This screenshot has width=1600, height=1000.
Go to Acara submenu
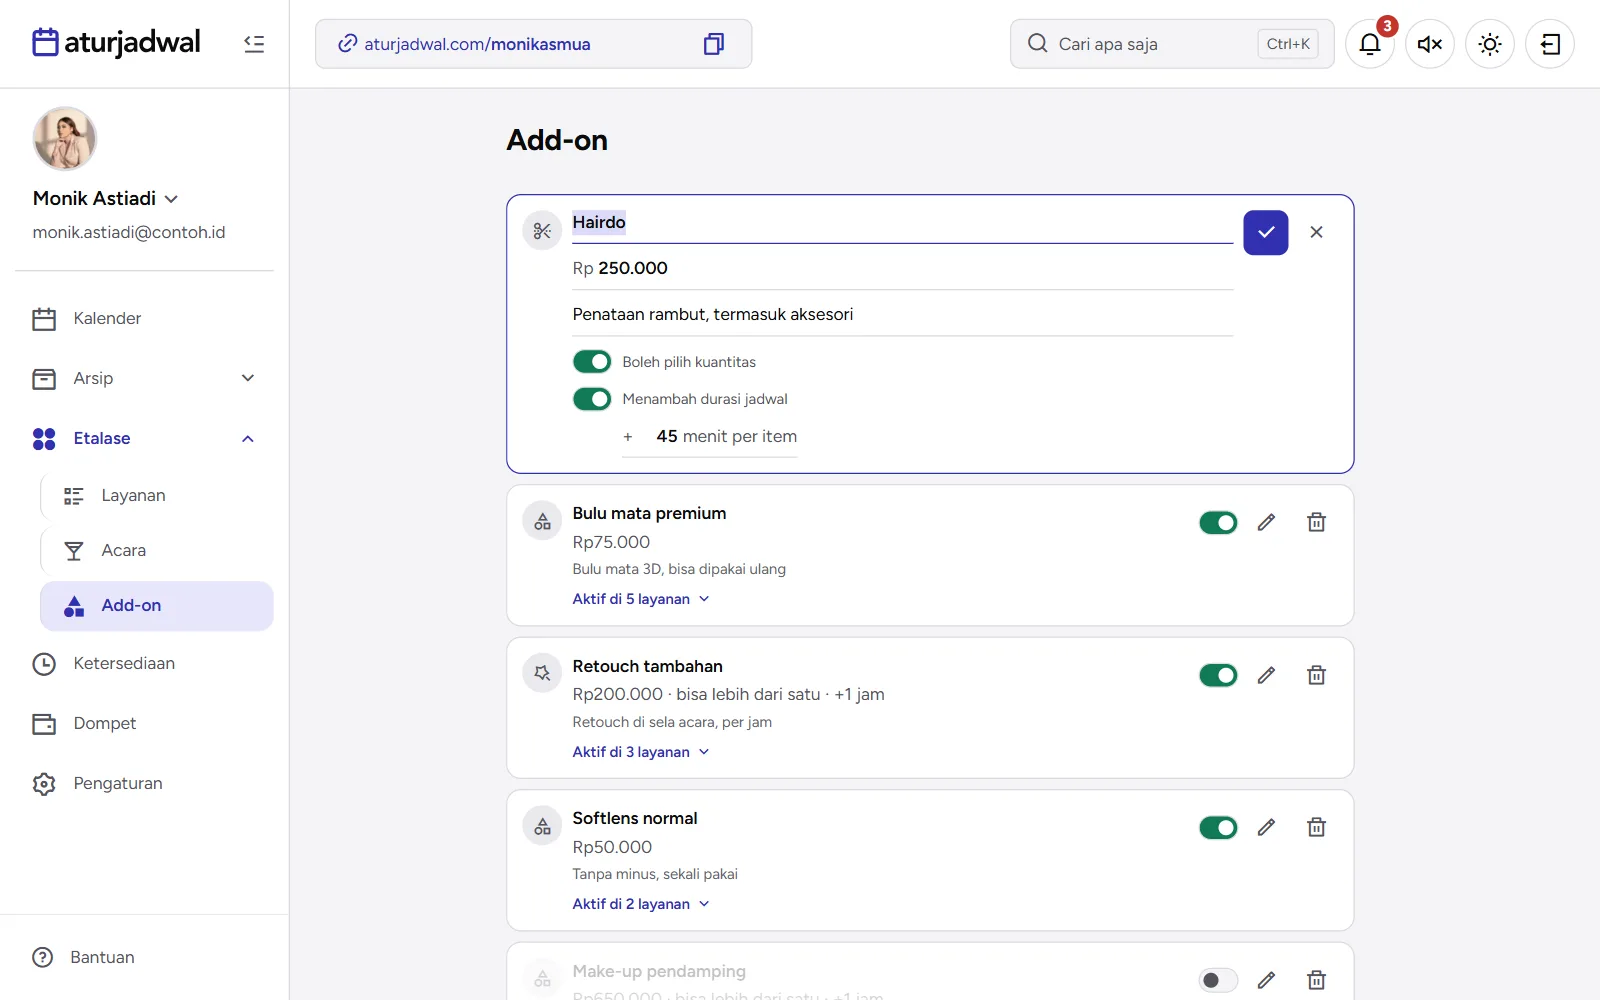[157, 550]
